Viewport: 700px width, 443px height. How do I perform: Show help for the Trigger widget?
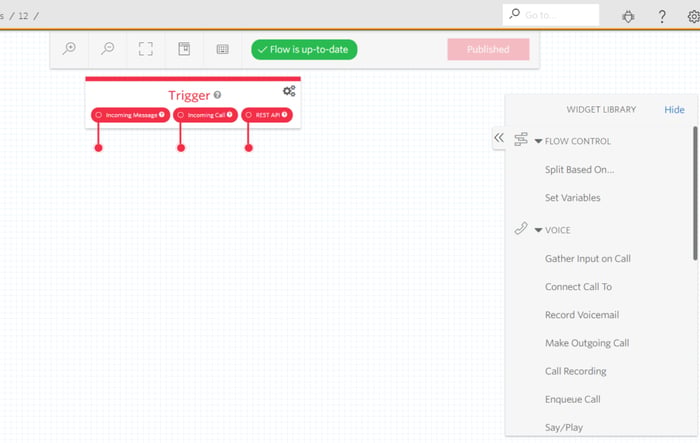pos(217,95)
